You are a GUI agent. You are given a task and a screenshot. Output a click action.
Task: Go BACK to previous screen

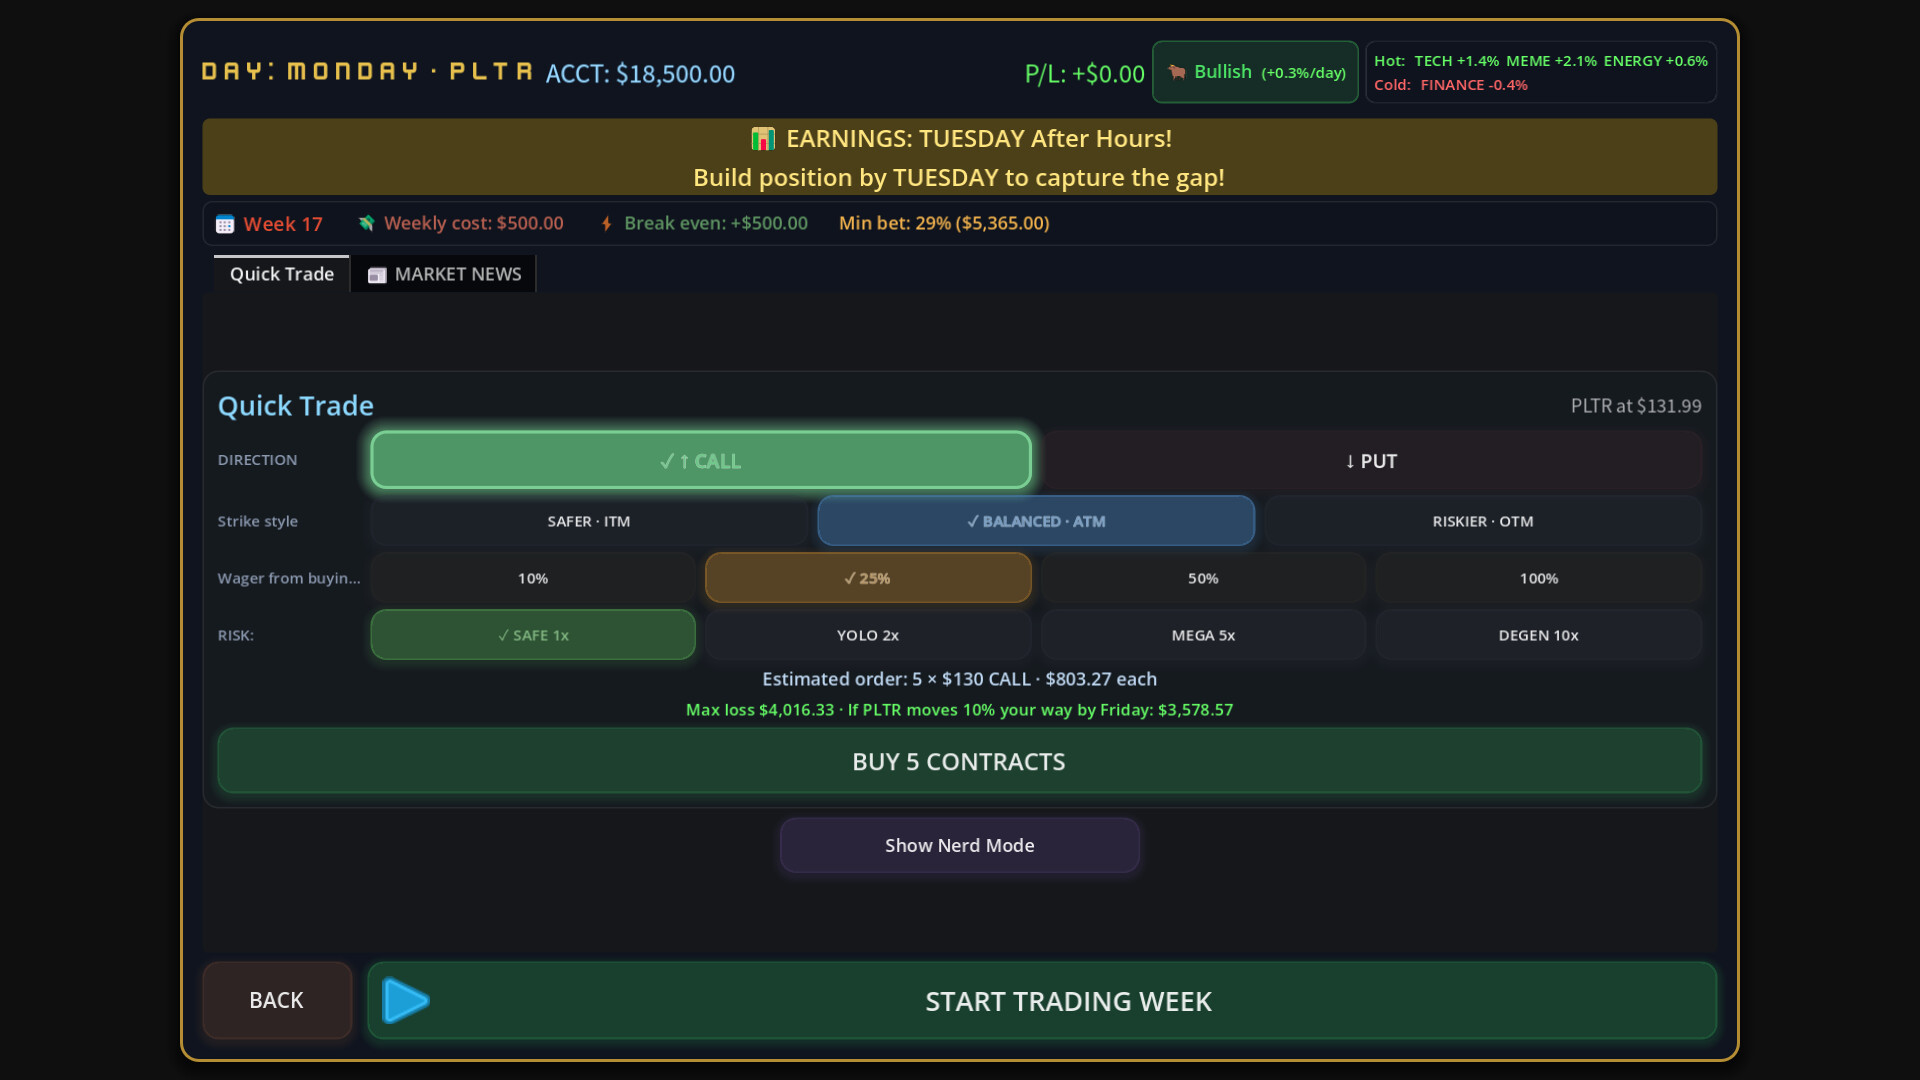pyautogui.click(x=277, y=1000)
